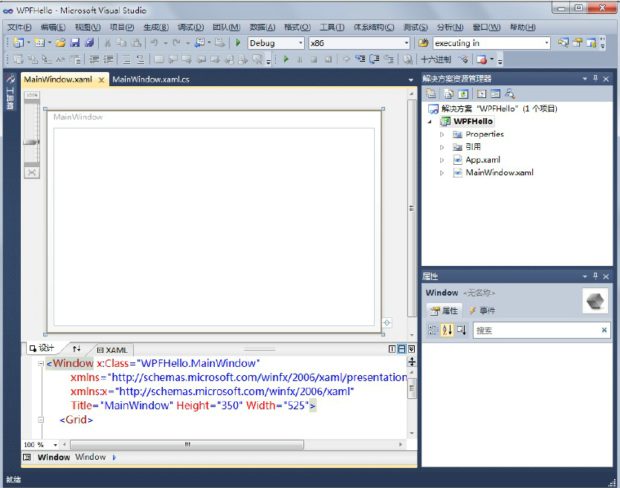Click Show All Files icon in Solution Explorer

449,94
